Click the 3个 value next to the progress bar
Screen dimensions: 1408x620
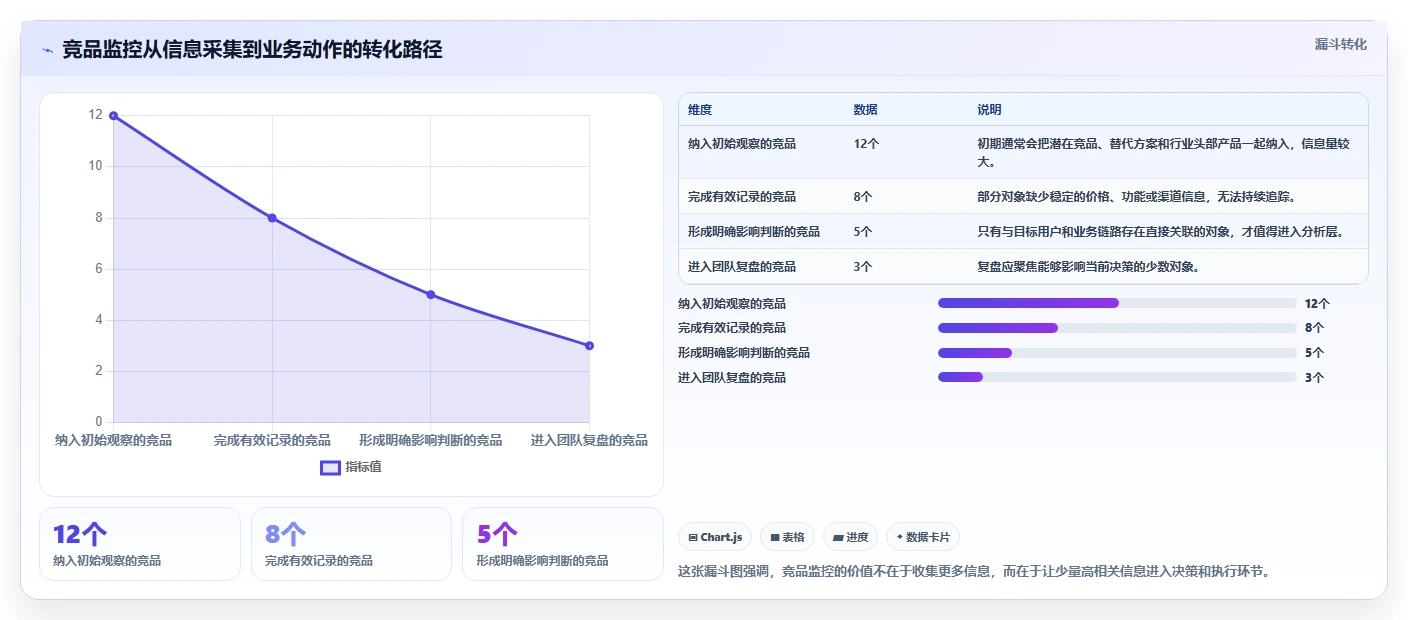tap(1314, 378)
